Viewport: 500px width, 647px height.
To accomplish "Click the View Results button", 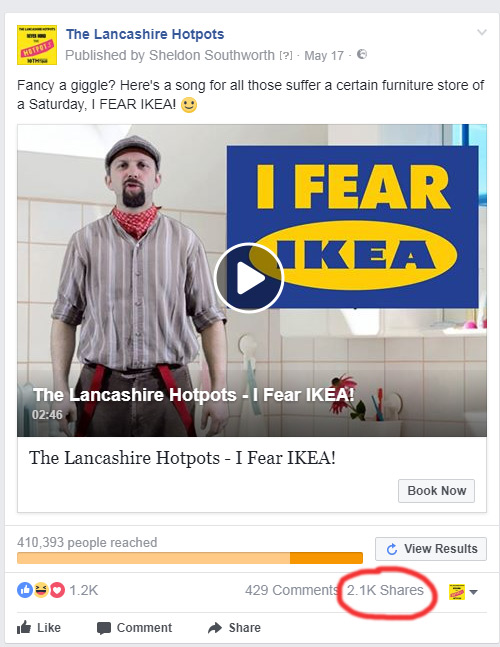I will (x=431, y=549).
